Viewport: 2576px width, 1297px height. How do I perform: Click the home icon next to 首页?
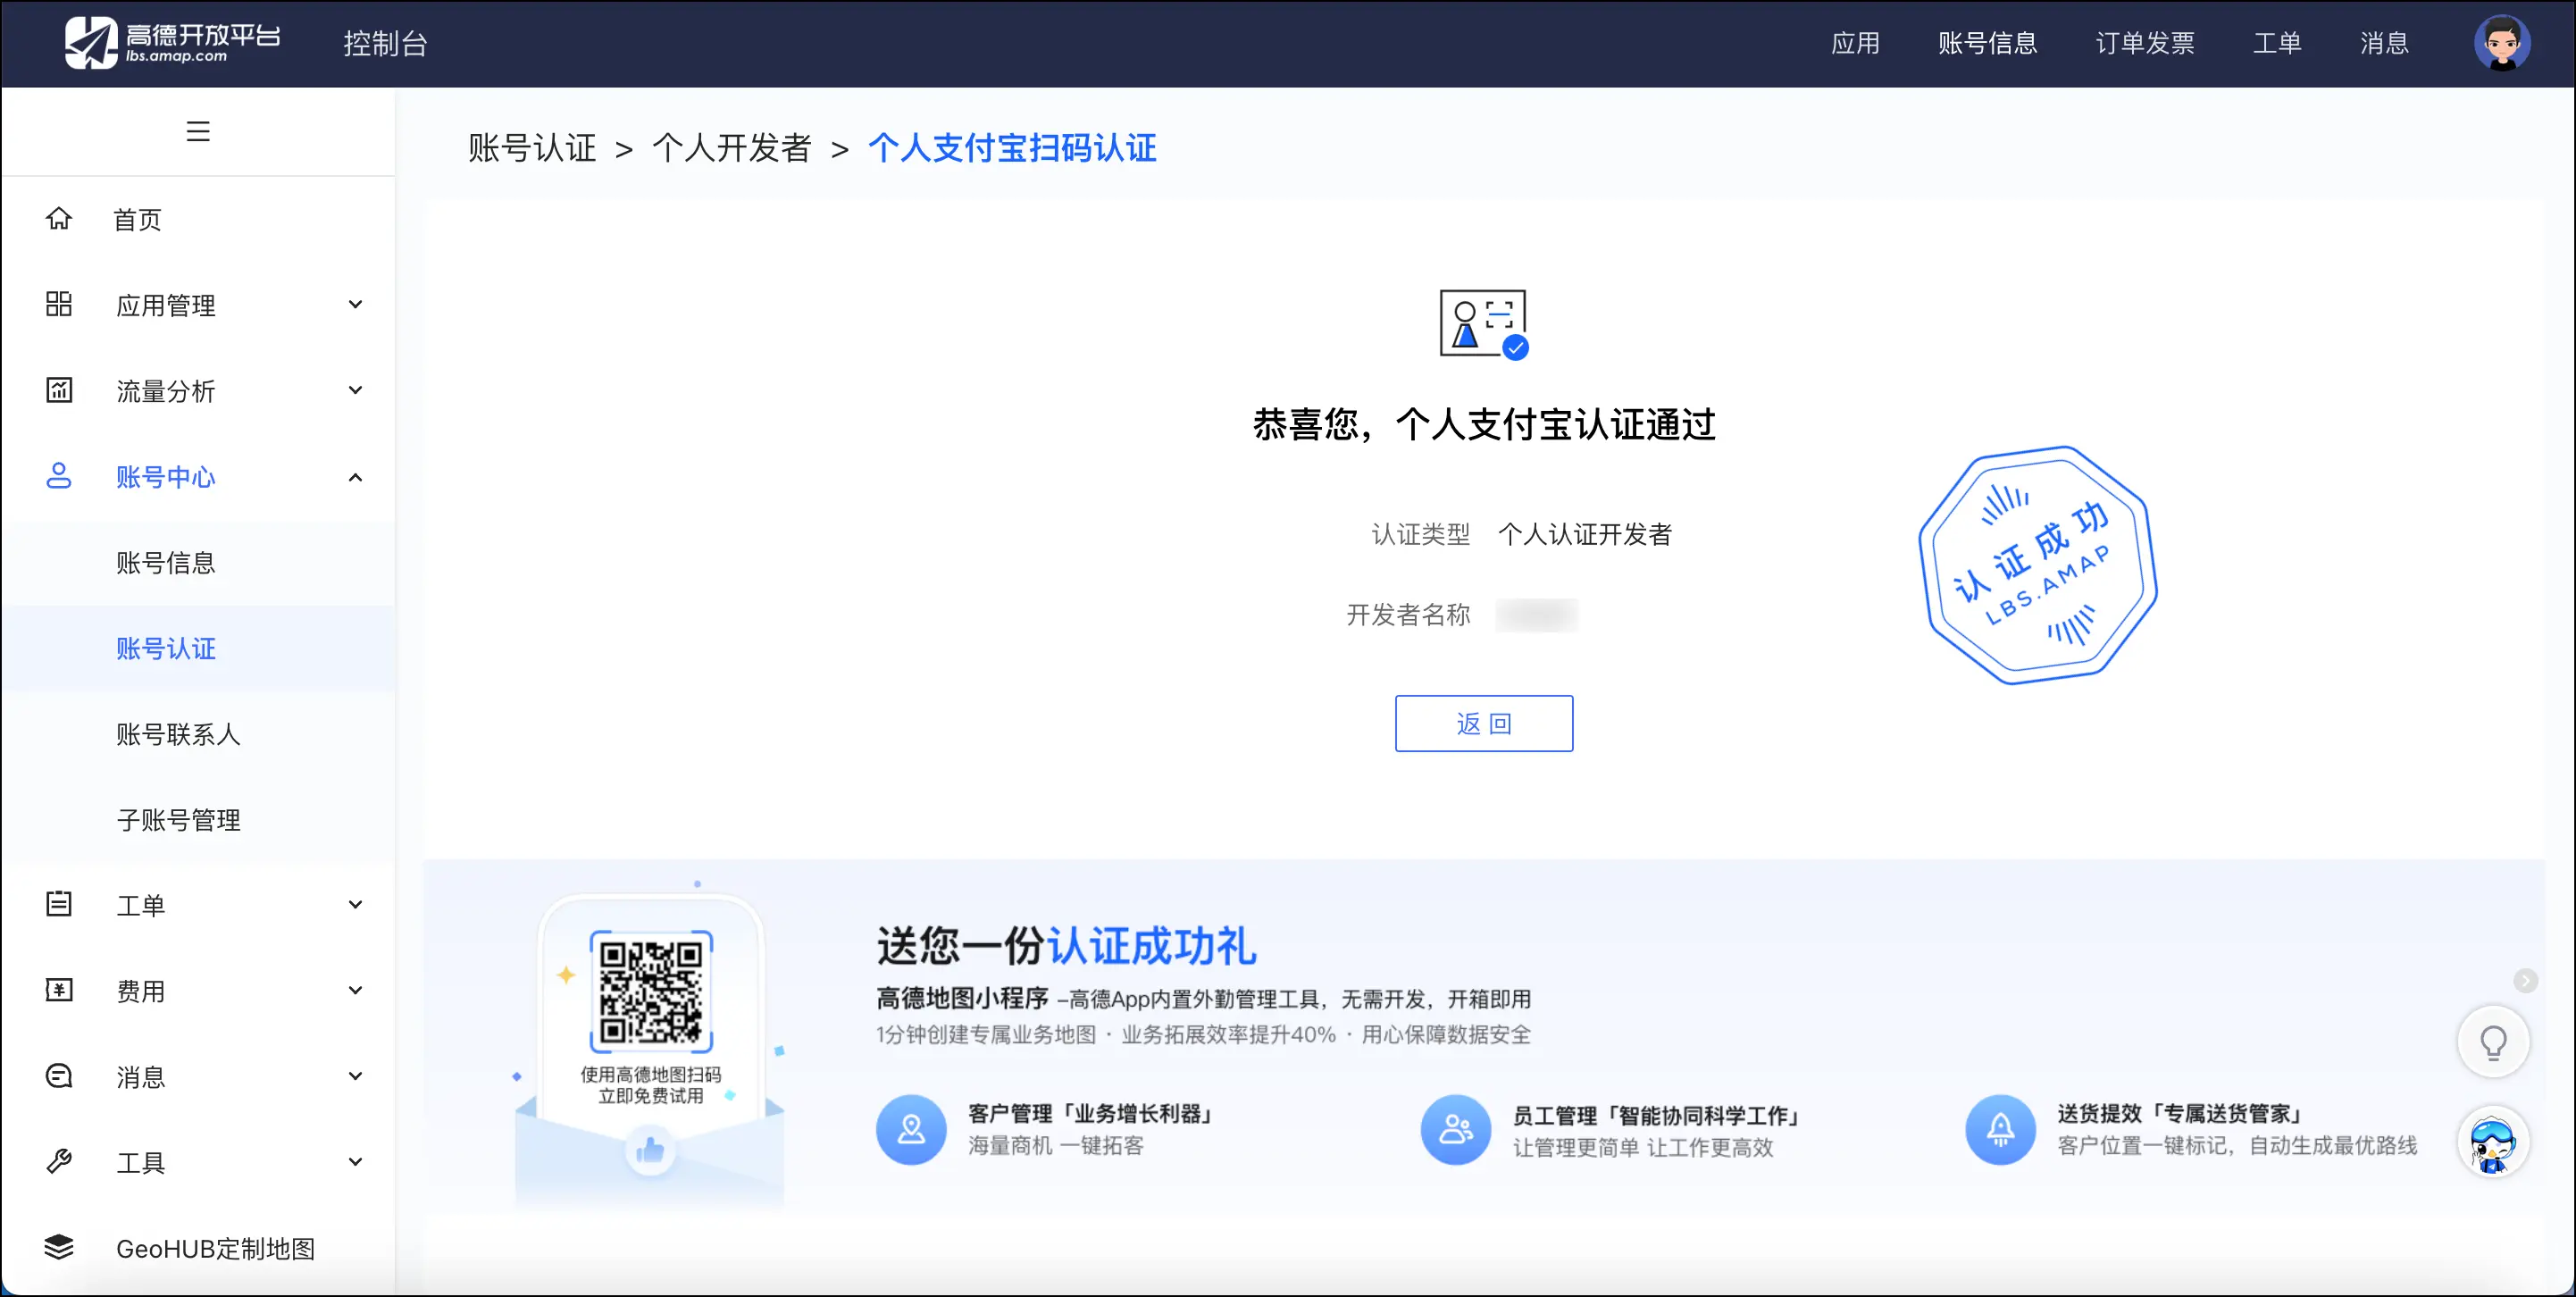pyautogui.click(x=59, y=218)
